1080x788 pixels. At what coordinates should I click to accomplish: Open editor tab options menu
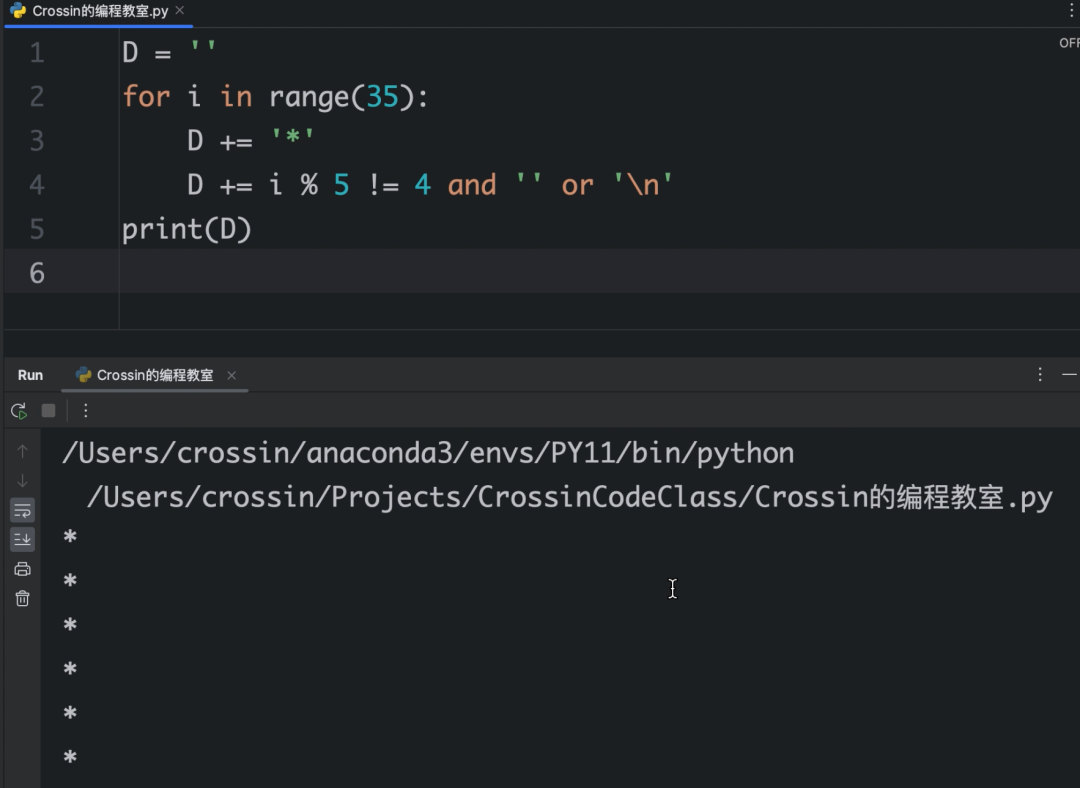pyautogui.click(x=1072, y=10)
